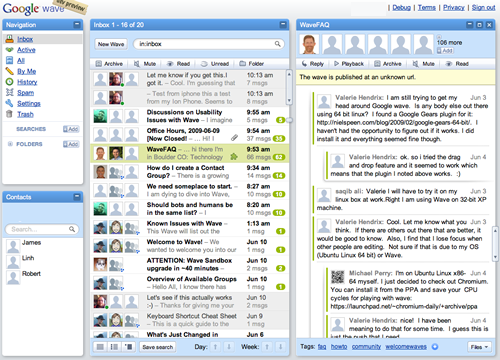This screenshot has width=500, height=360.
Task: Open the Files dropdown
Action: pyautogui.click(x=479, y=347)
